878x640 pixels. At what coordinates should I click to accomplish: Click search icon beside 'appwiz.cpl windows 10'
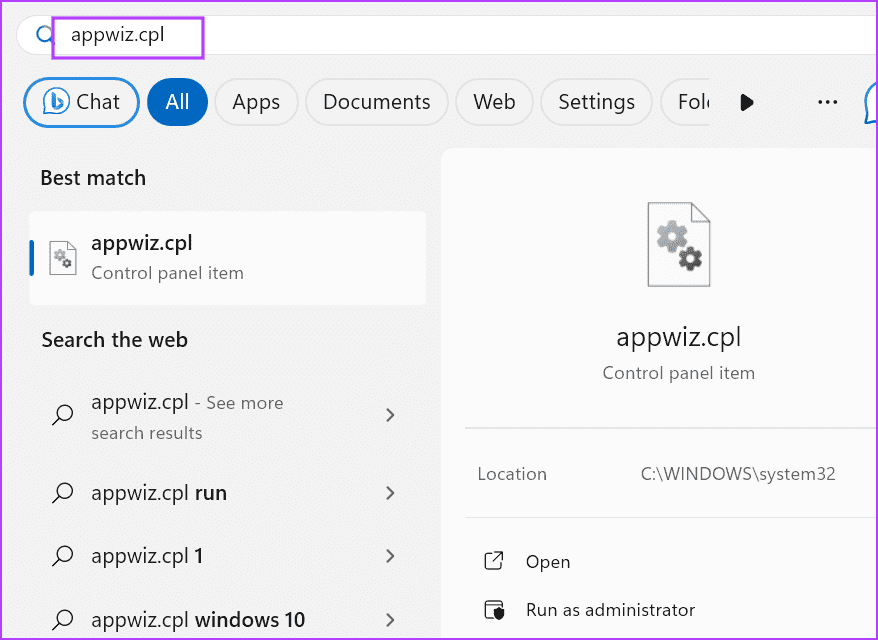point(63,620)
